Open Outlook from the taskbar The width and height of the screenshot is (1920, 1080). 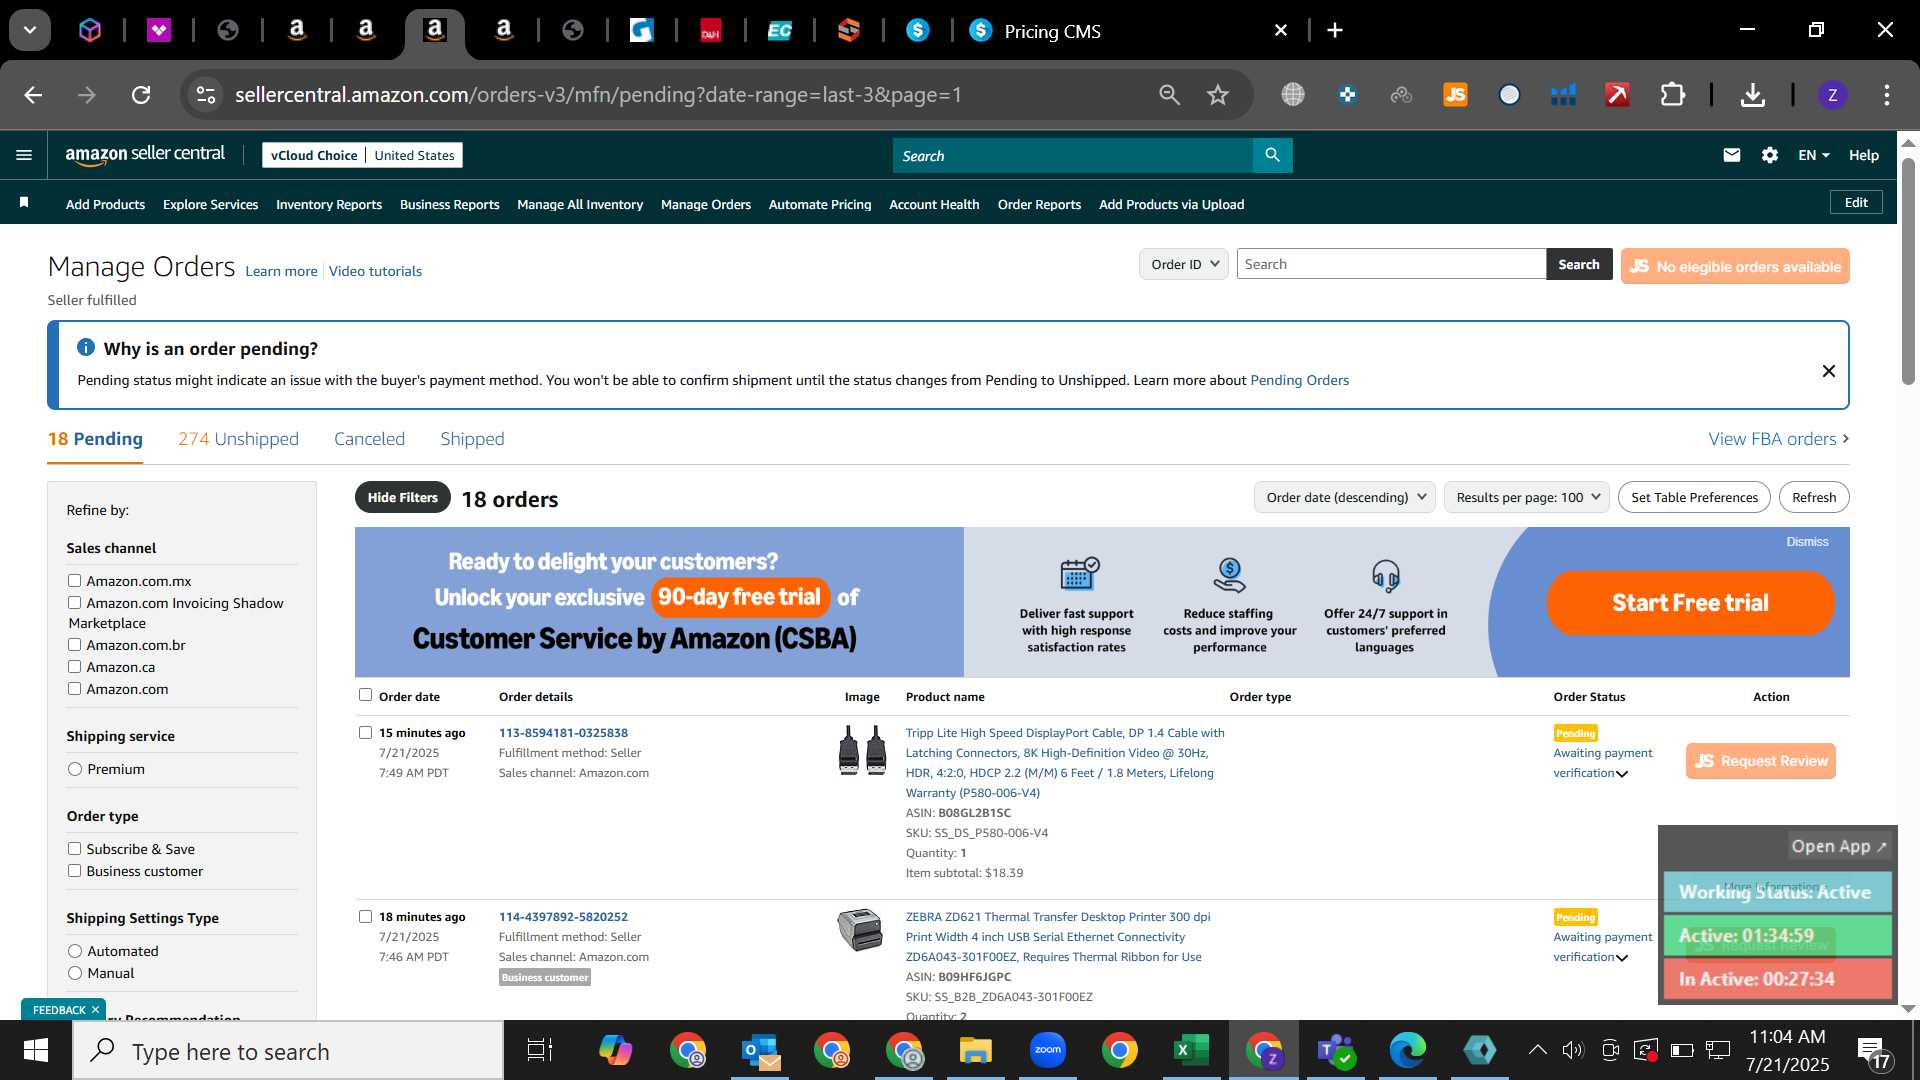click(761, 1051)
